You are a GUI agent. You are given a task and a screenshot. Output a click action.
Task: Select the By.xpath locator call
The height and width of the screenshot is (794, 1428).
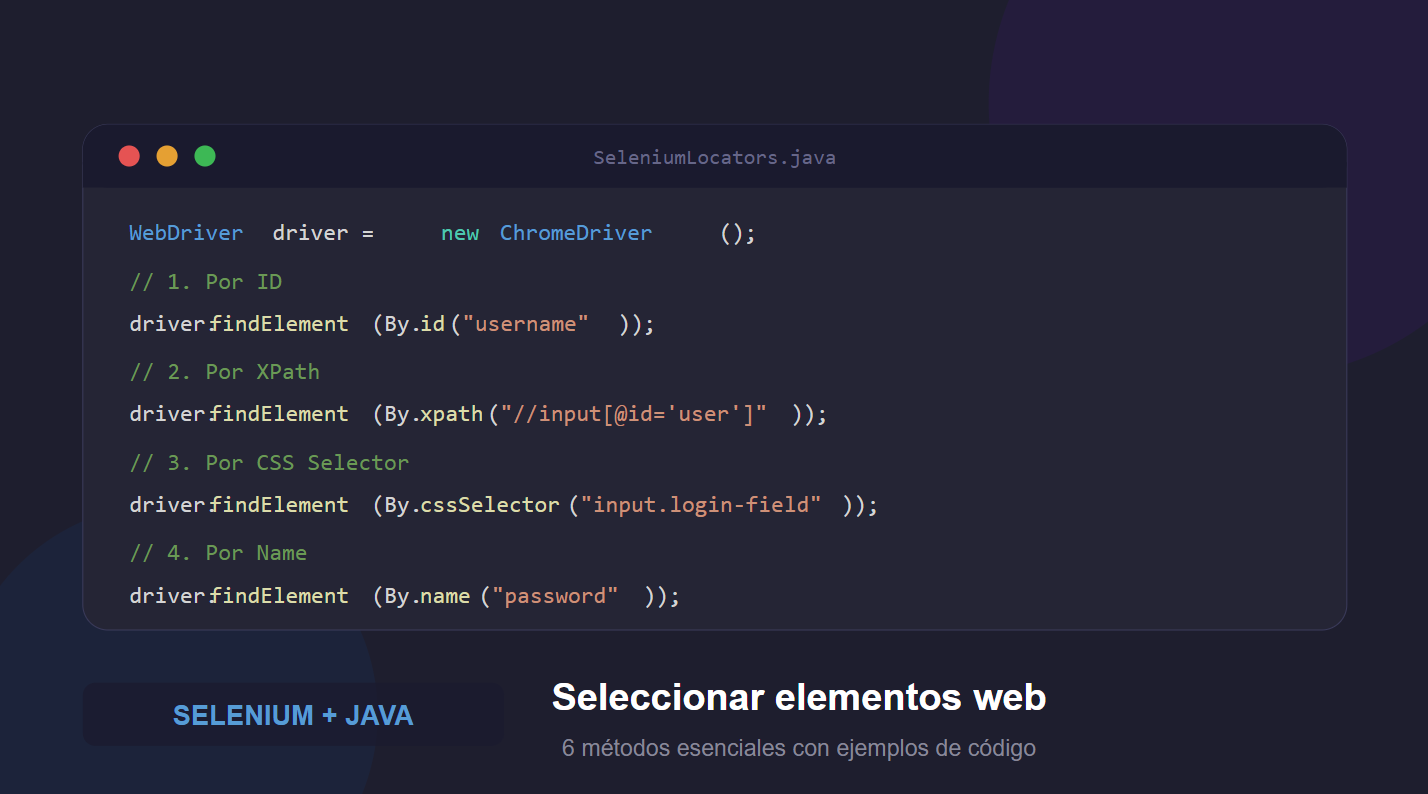coord(432,413)
